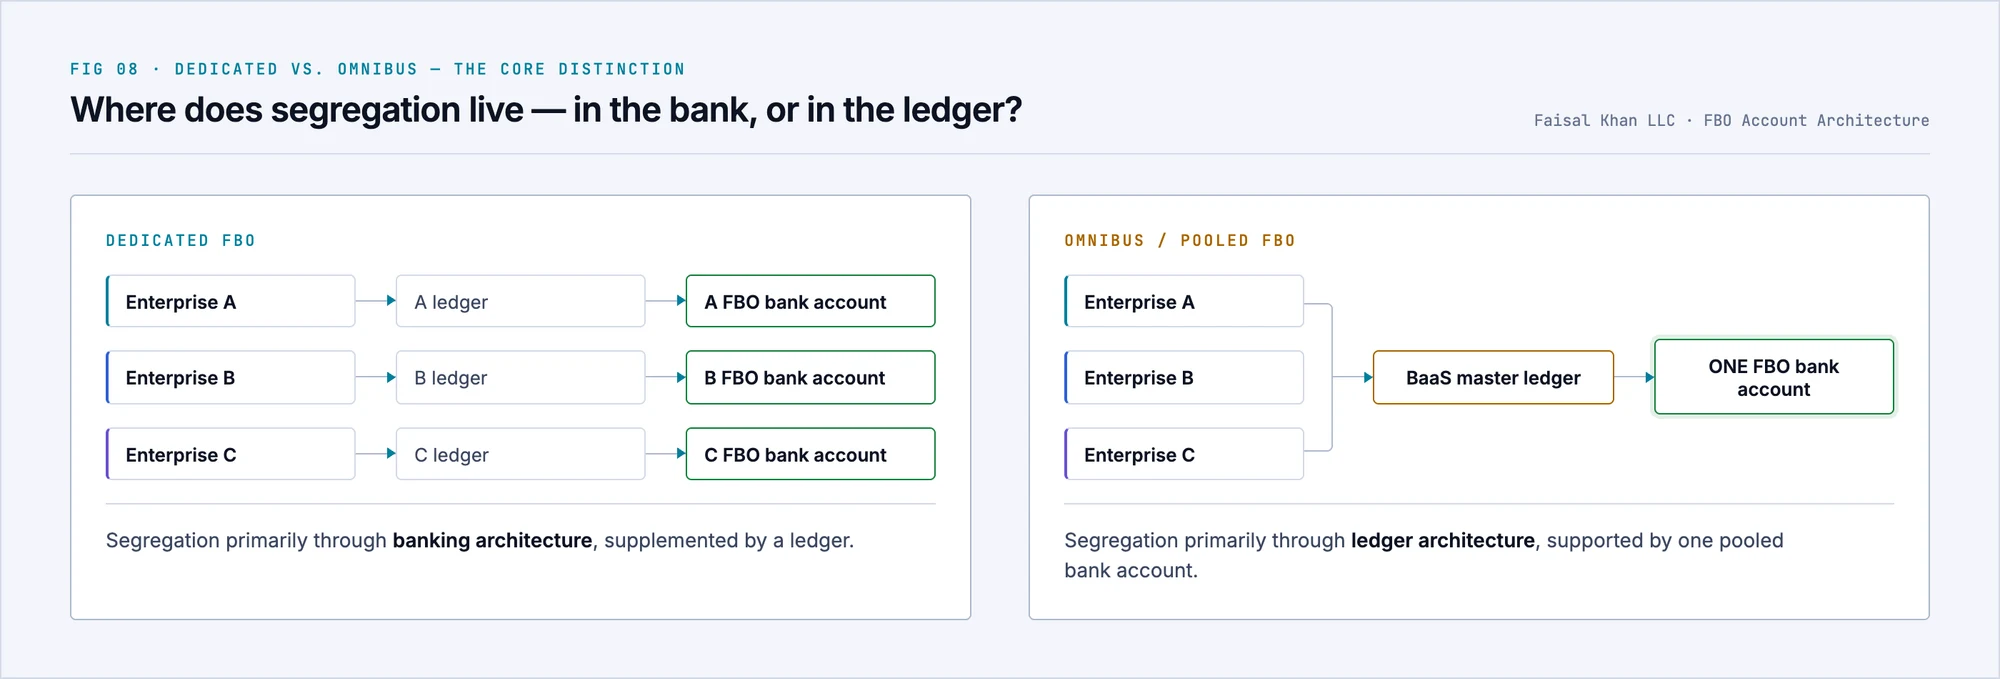Click the arrow between Enterprise A and A ledger
This screenshot has height=679, width=2000.
coord(376,300)
